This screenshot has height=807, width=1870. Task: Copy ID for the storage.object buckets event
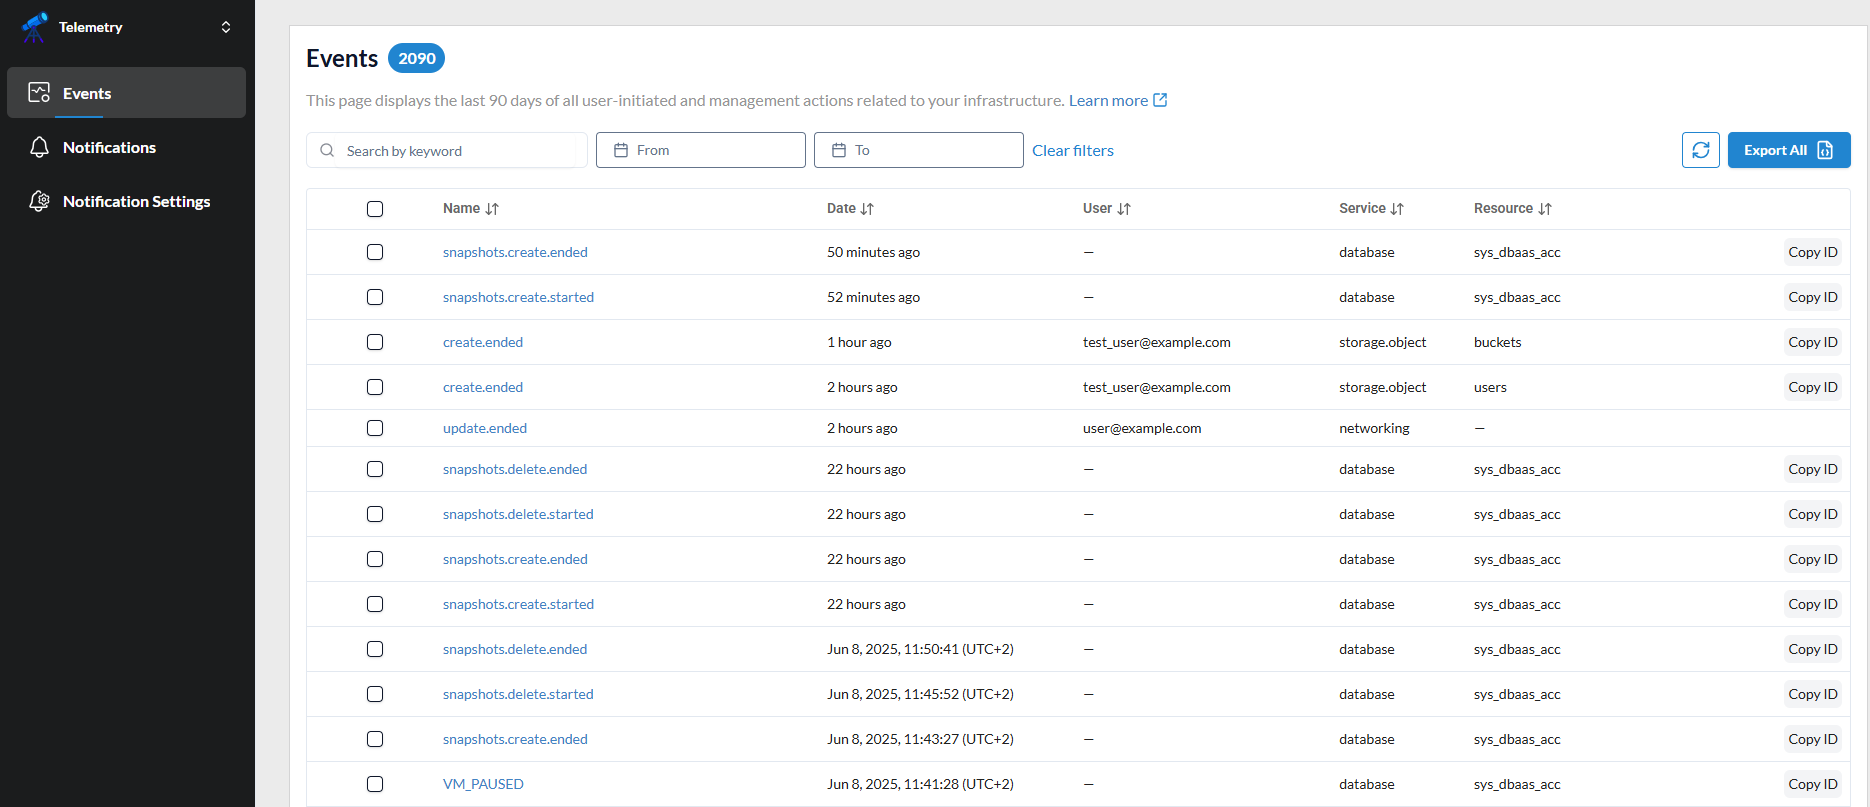point(1812,342)
